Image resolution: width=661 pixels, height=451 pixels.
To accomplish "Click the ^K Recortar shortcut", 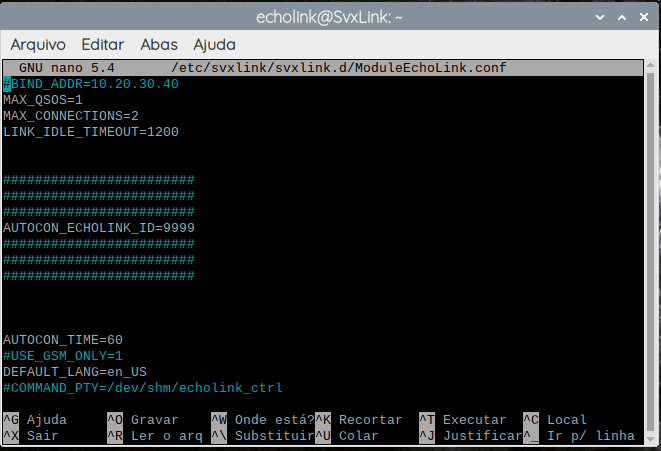I will coord(359,420).
